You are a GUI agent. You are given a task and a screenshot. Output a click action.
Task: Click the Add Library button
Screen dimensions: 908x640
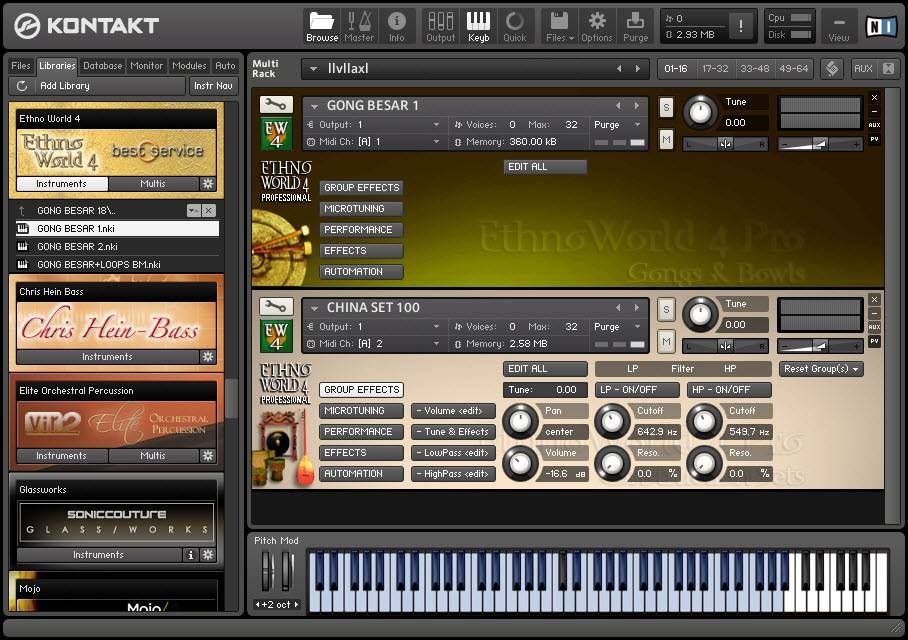click(64, 86)
